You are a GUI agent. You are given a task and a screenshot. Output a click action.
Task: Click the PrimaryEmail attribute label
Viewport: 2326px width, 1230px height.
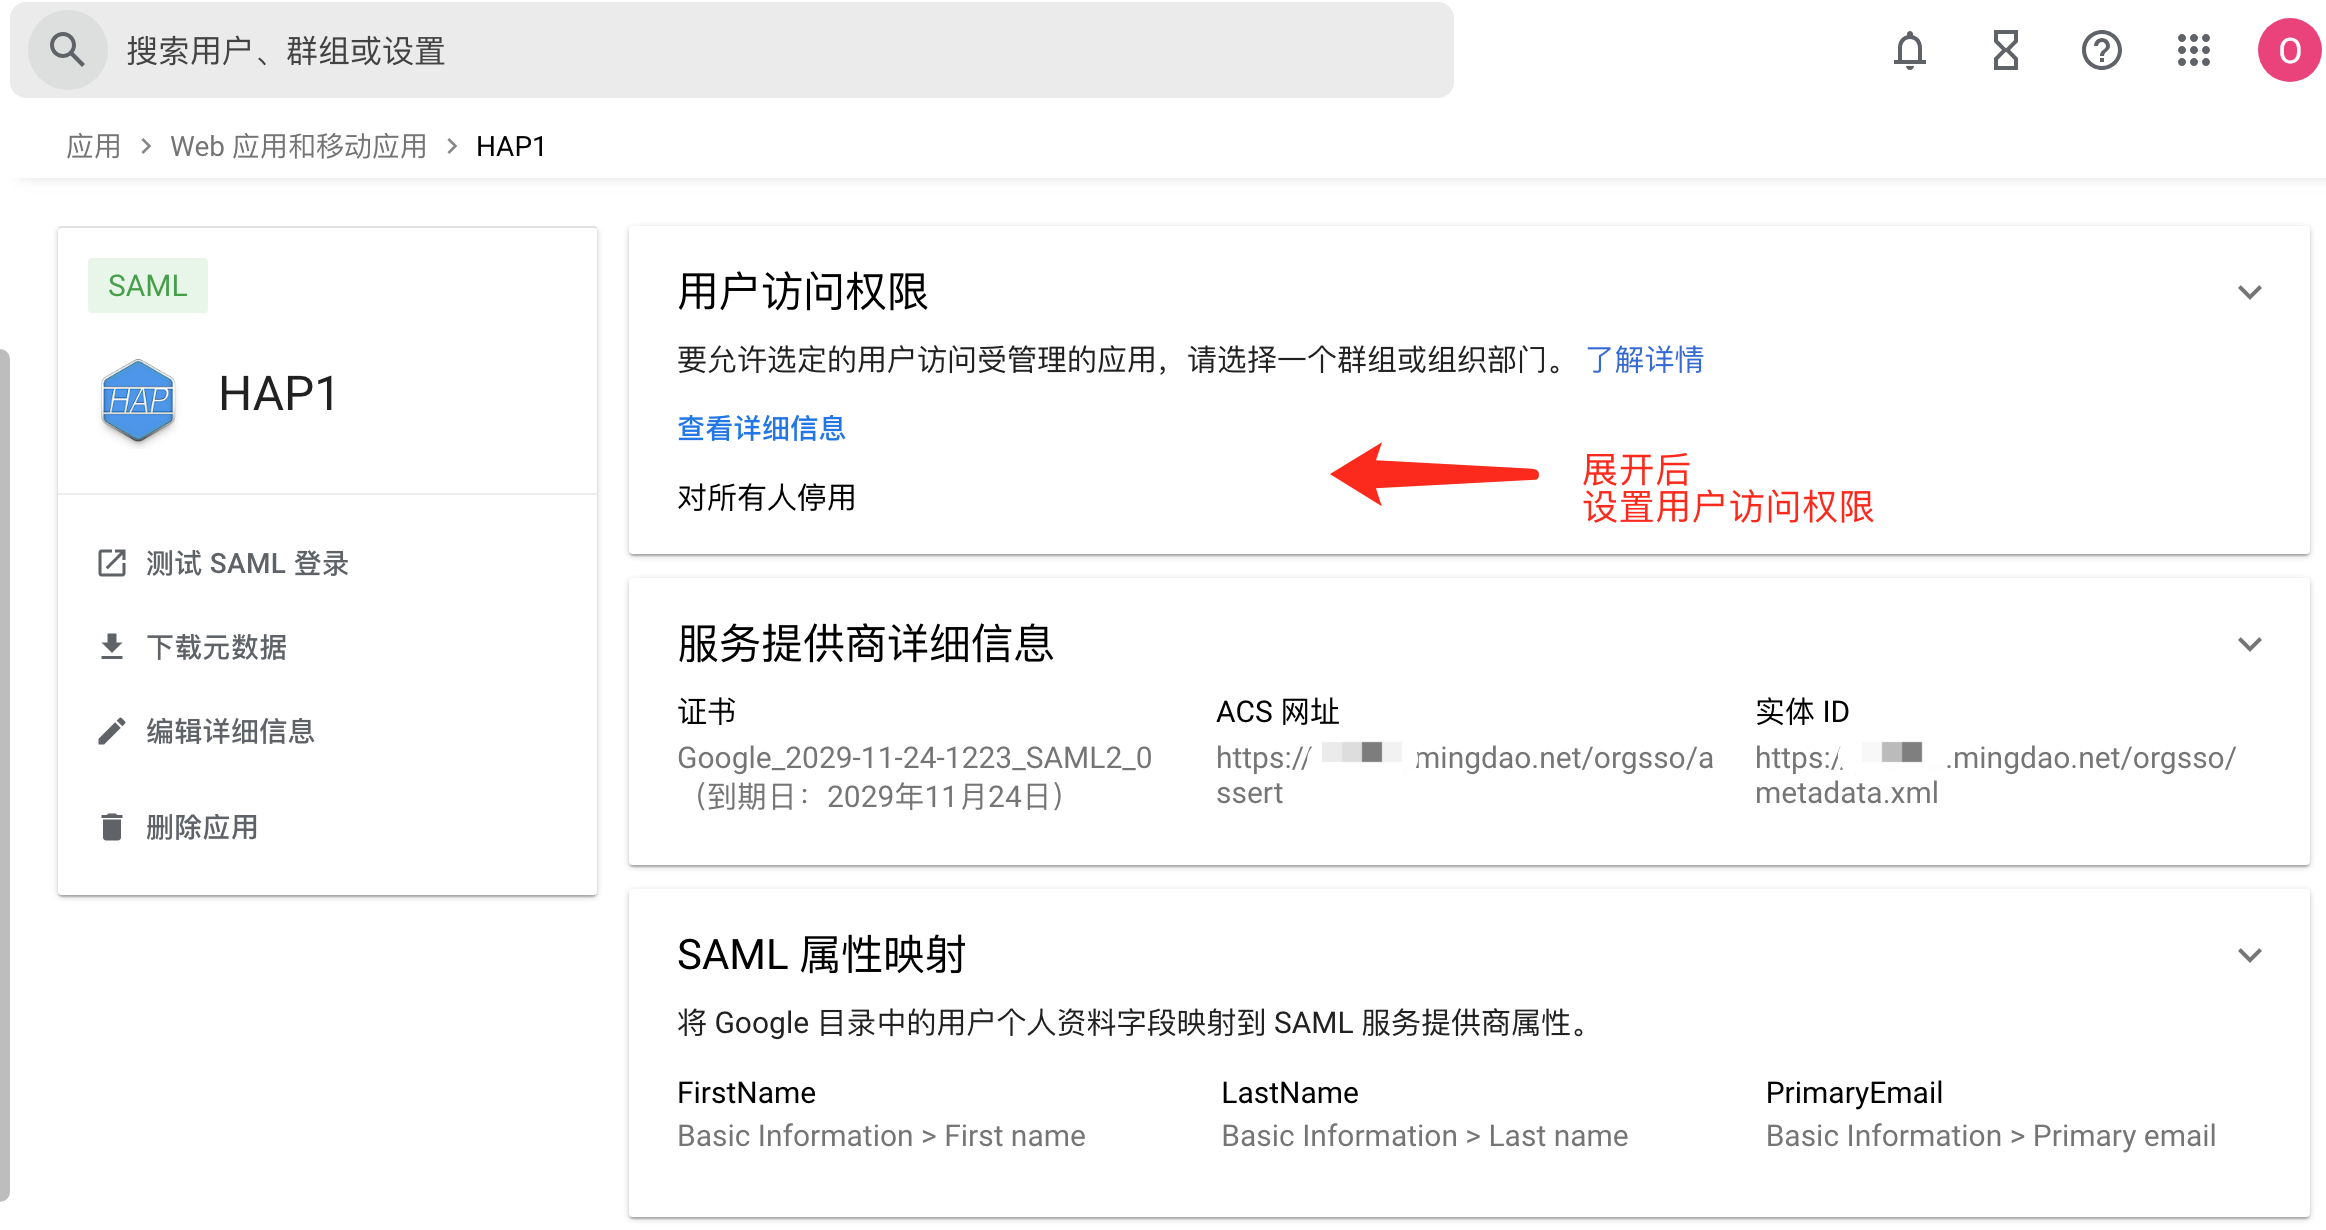[x=1854, y=1093]
